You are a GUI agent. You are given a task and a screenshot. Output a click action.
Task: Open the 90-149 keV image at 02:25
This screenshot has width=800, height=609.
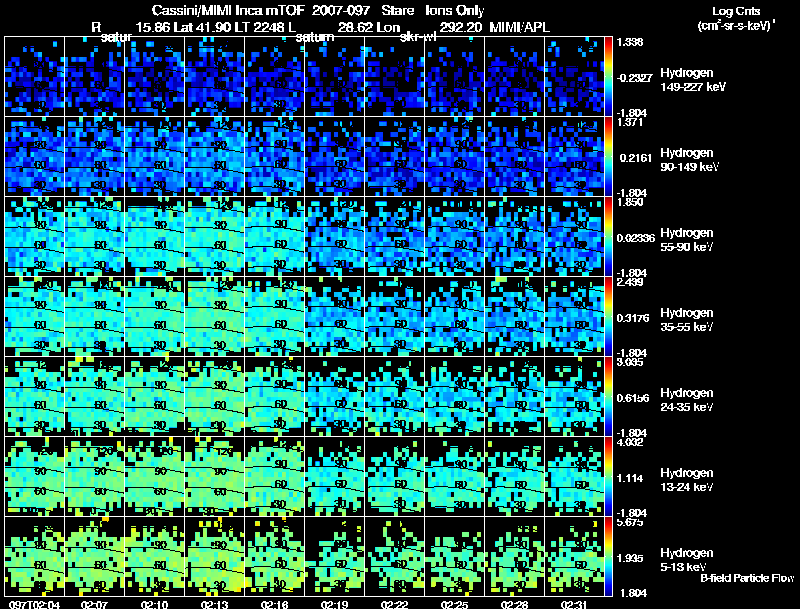coord(454,157)
